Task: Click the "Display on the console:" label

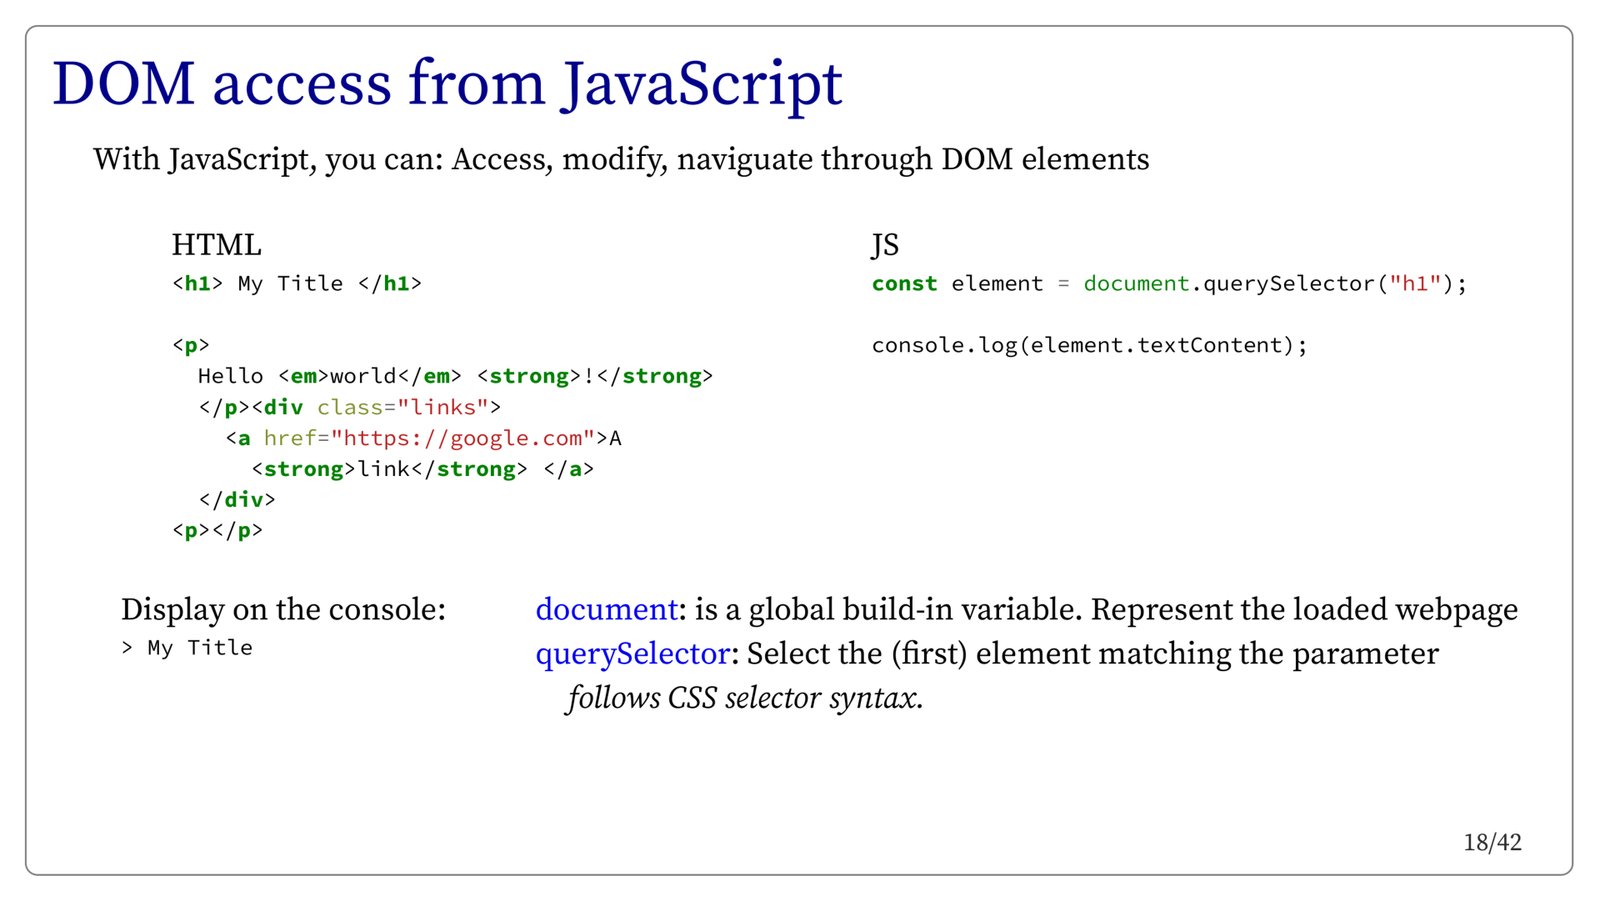Action: coord(283,610)
